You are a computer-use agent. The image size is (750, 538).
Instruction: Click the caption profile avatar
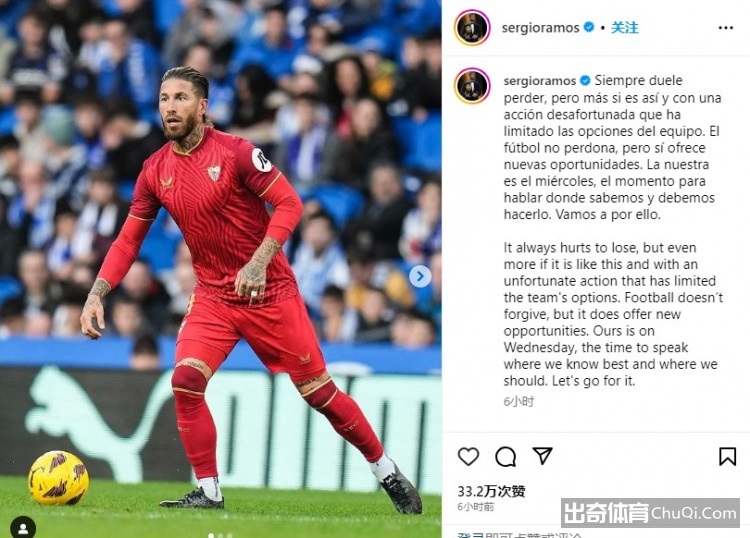tap(472, 86)
